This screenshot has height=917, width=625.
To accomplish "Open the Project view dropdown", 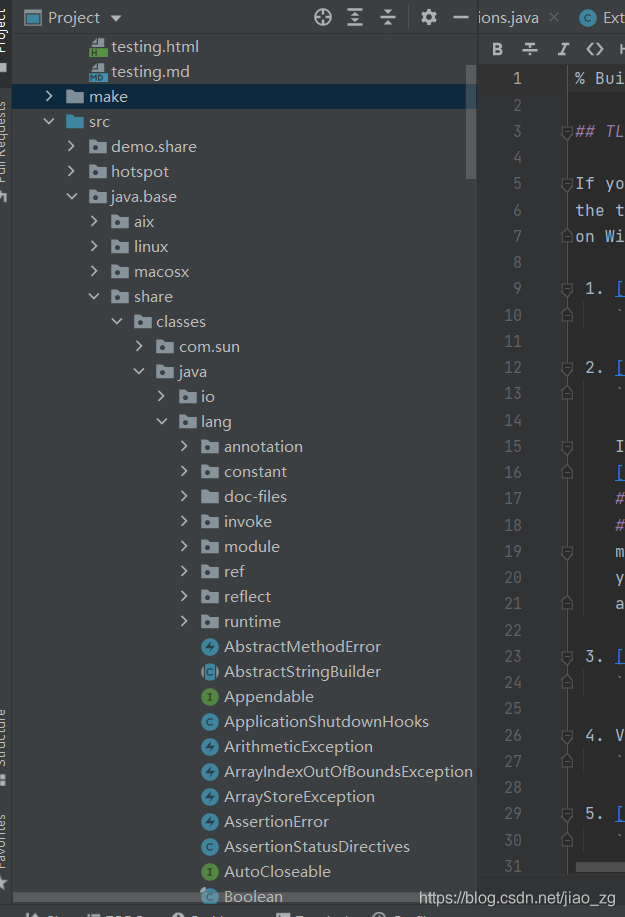I will [116, 18].
